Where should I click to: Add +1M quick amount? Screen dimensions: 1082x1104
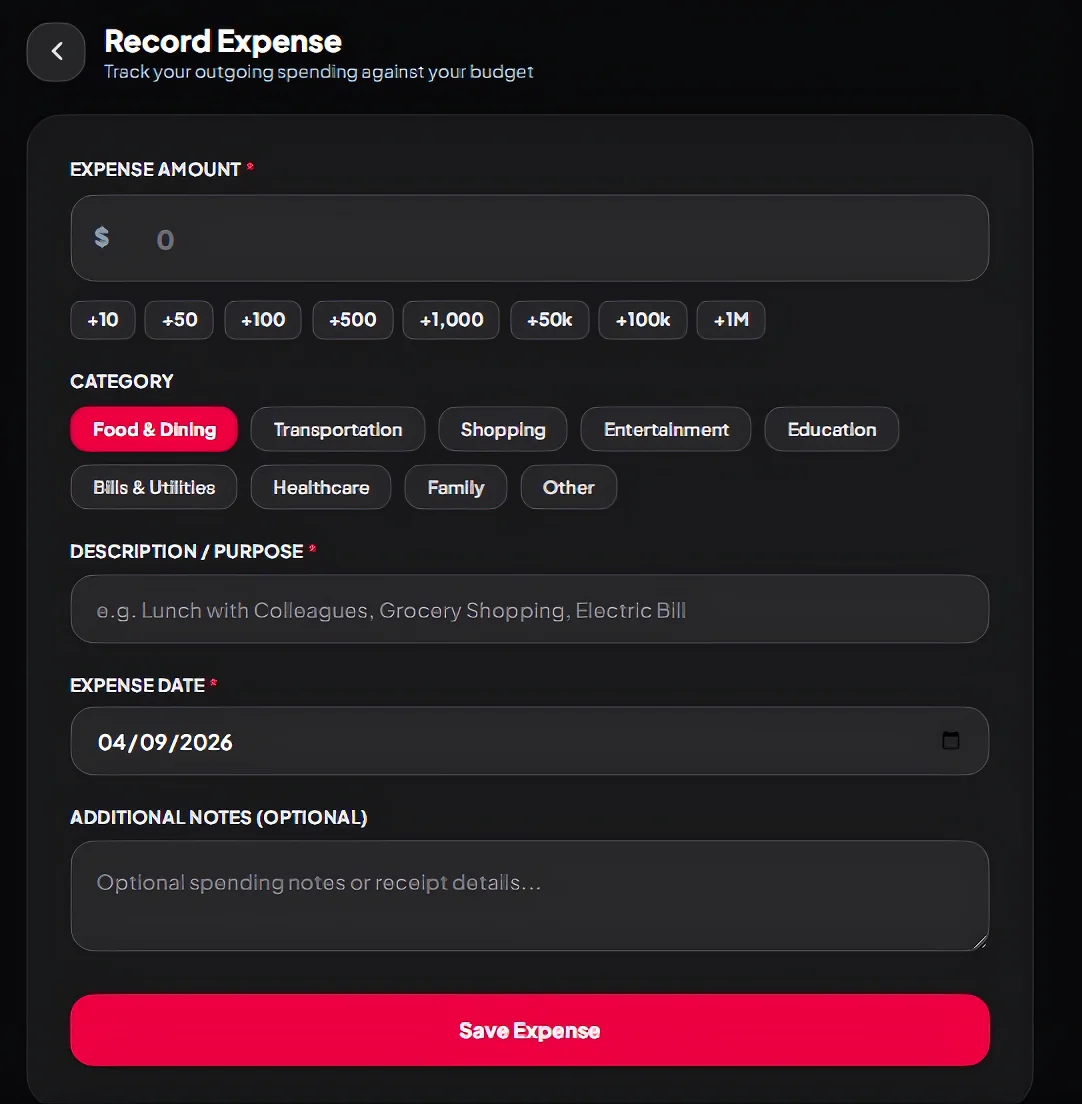point(731,320)
